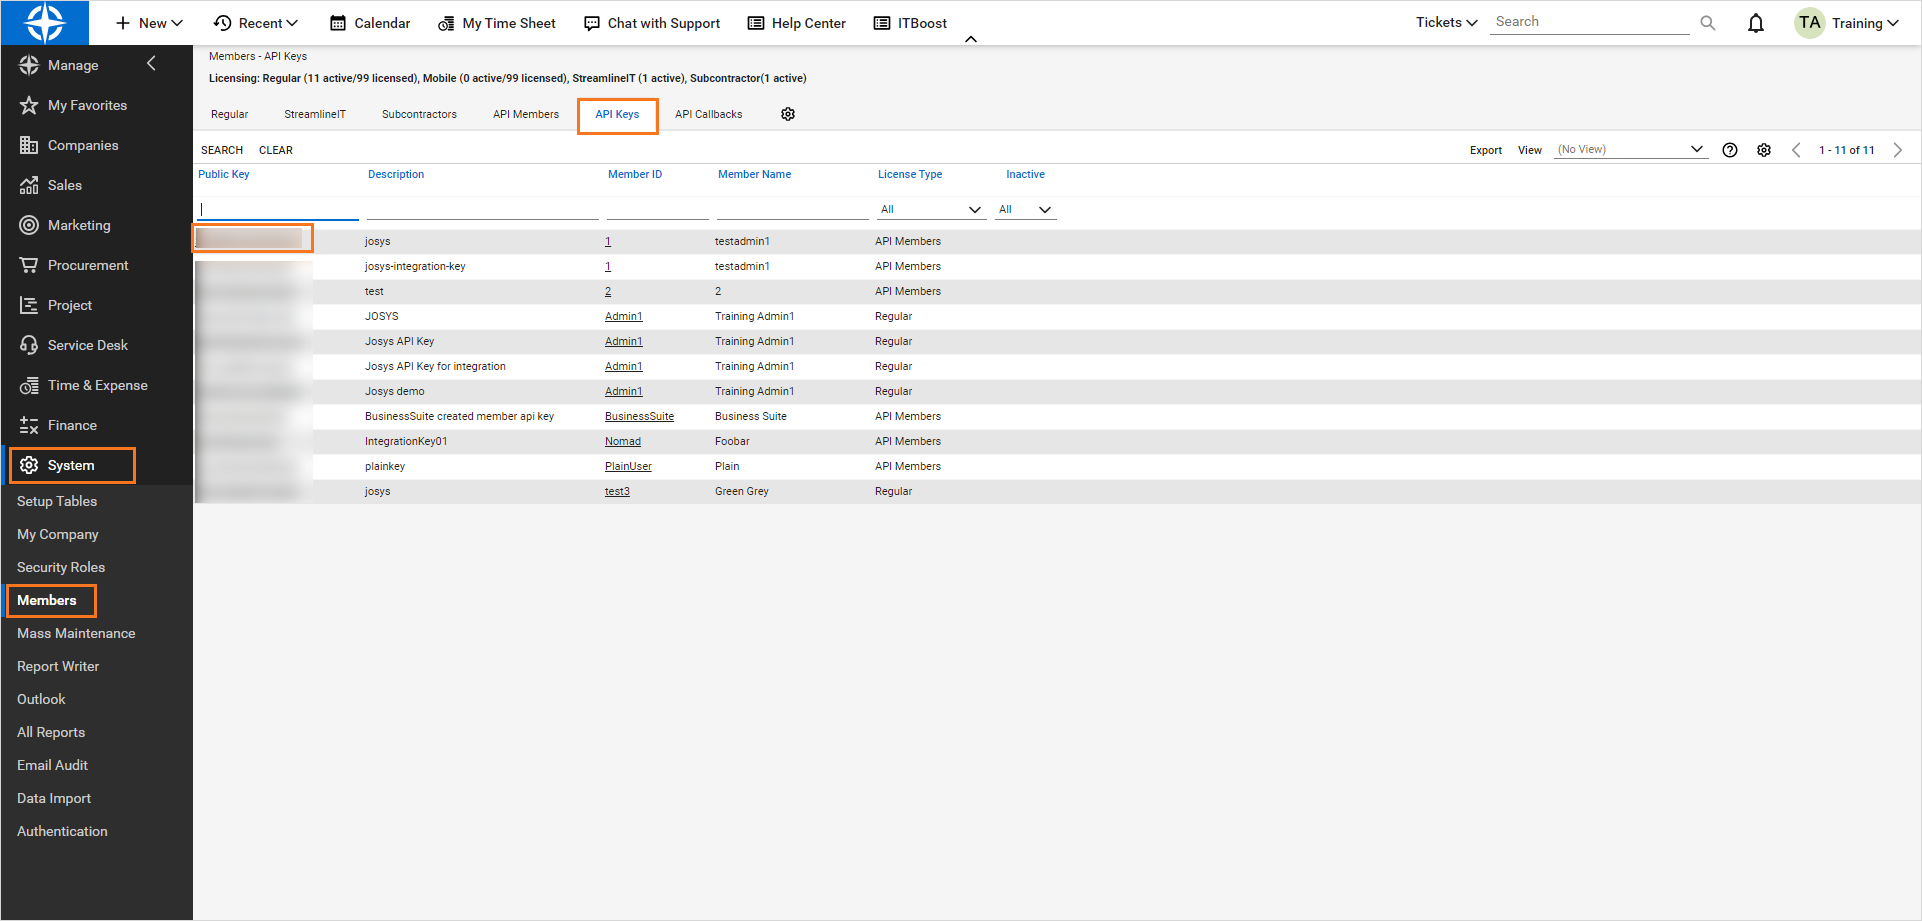The image size is (1922, 921).
Task: Click the Public Key search input field
Action: [x=277, y=209]
